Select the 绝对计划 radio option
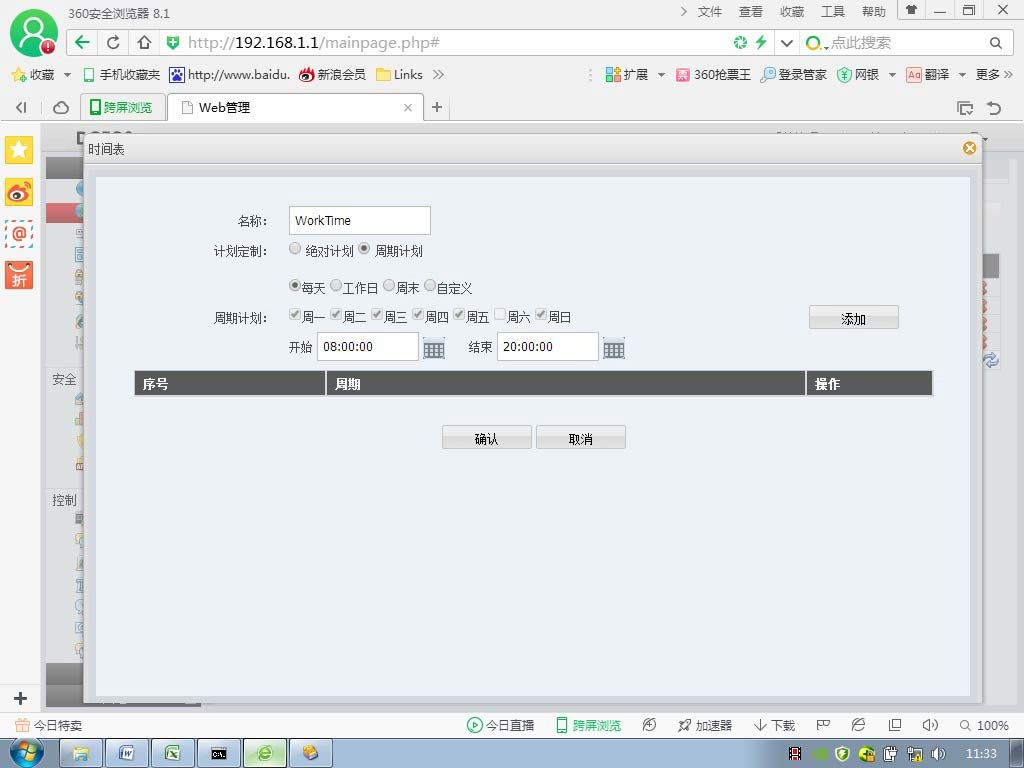Image resolution: width=1024 pixels, height=768 pixels. click(295, 248)
